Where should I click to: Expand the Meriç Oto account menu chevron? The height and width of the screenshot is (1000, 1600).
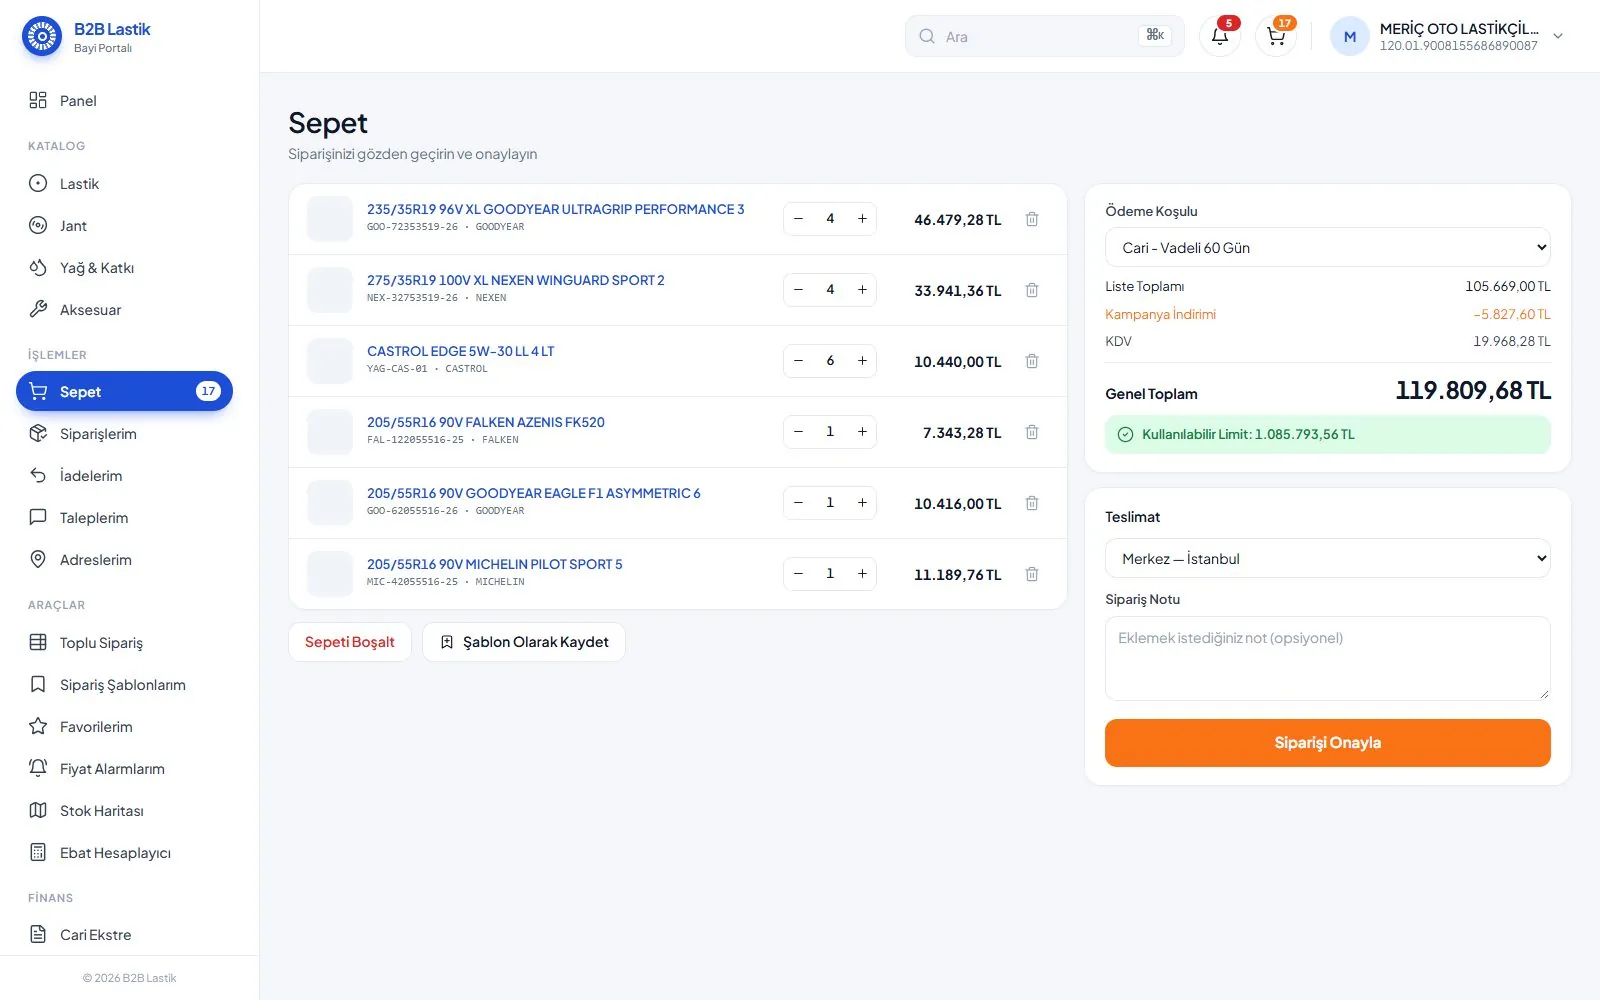(1558, 36)
